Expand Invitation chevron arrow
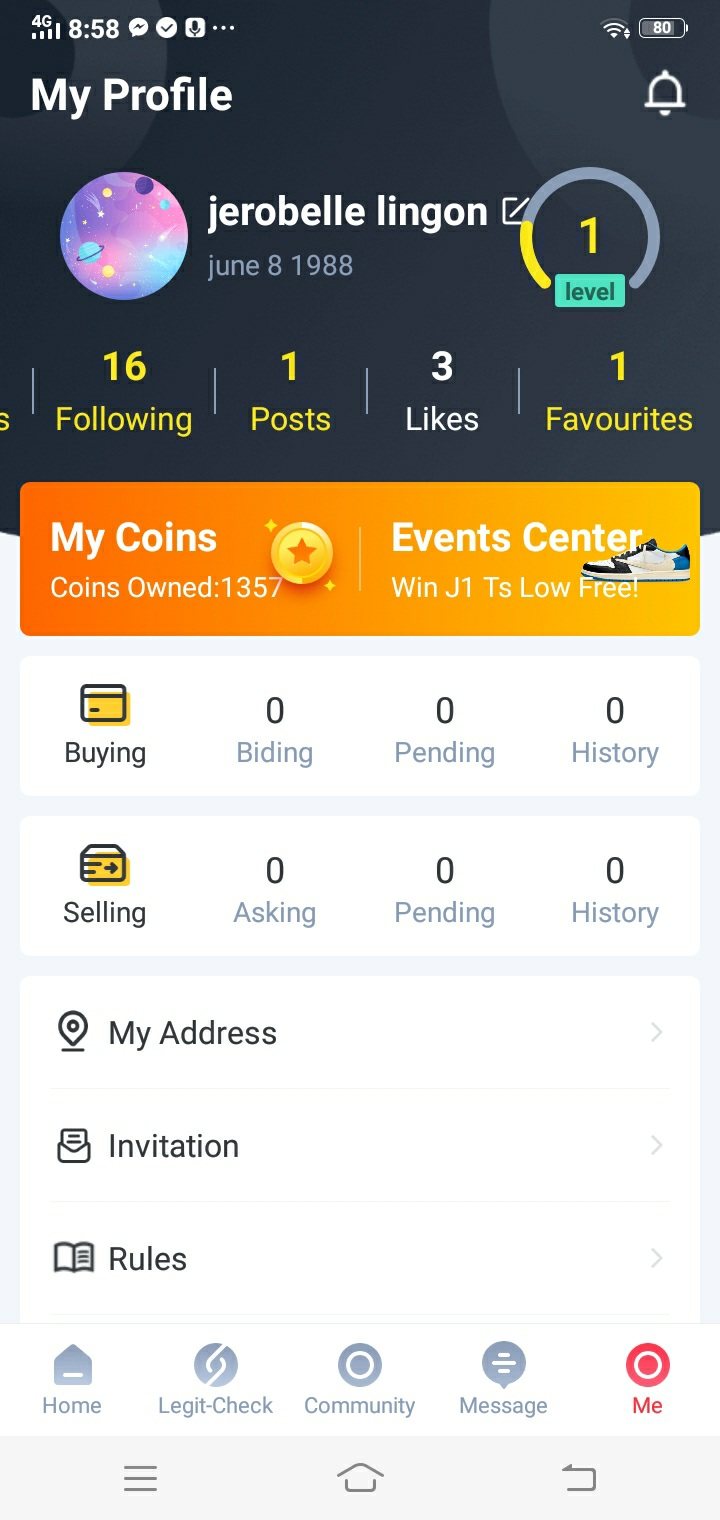 tap(656, 1145)
